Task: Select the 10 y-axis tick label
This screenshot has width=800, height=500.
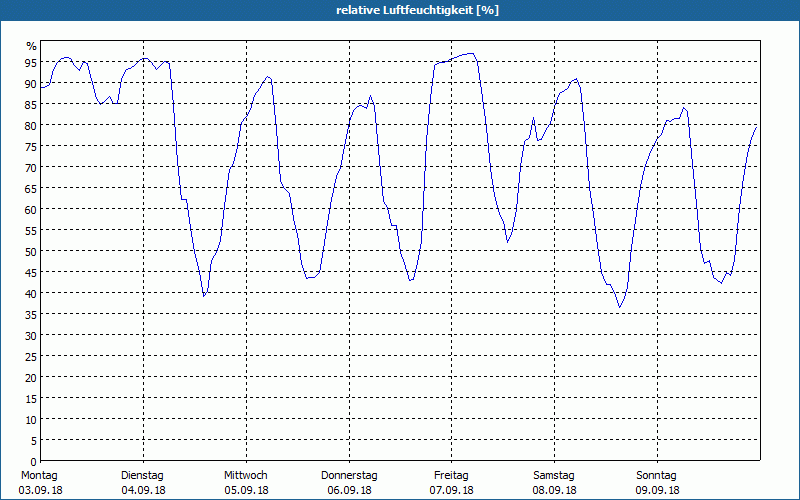Action: pyautogui.click(x=31, y=419)
